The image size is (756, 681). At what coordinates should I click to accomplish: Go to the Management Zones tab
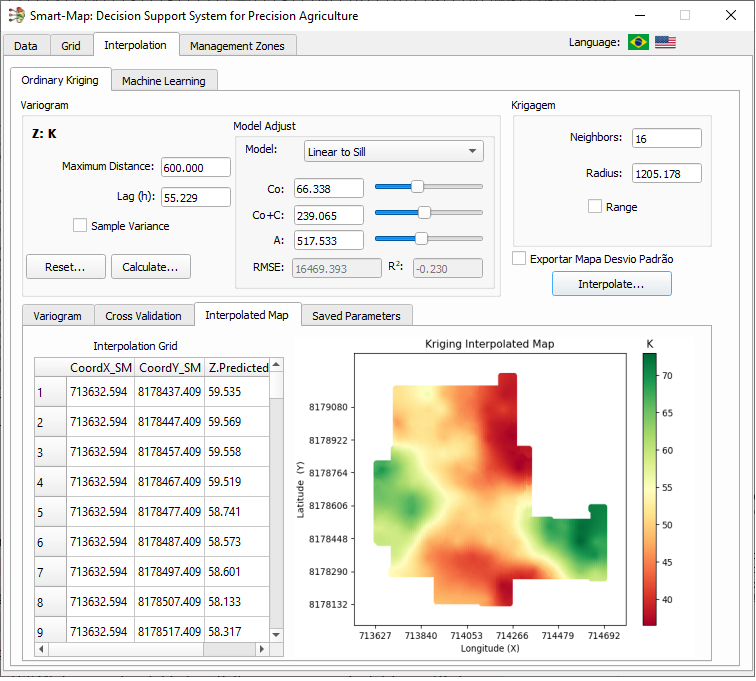pos(237,46)
